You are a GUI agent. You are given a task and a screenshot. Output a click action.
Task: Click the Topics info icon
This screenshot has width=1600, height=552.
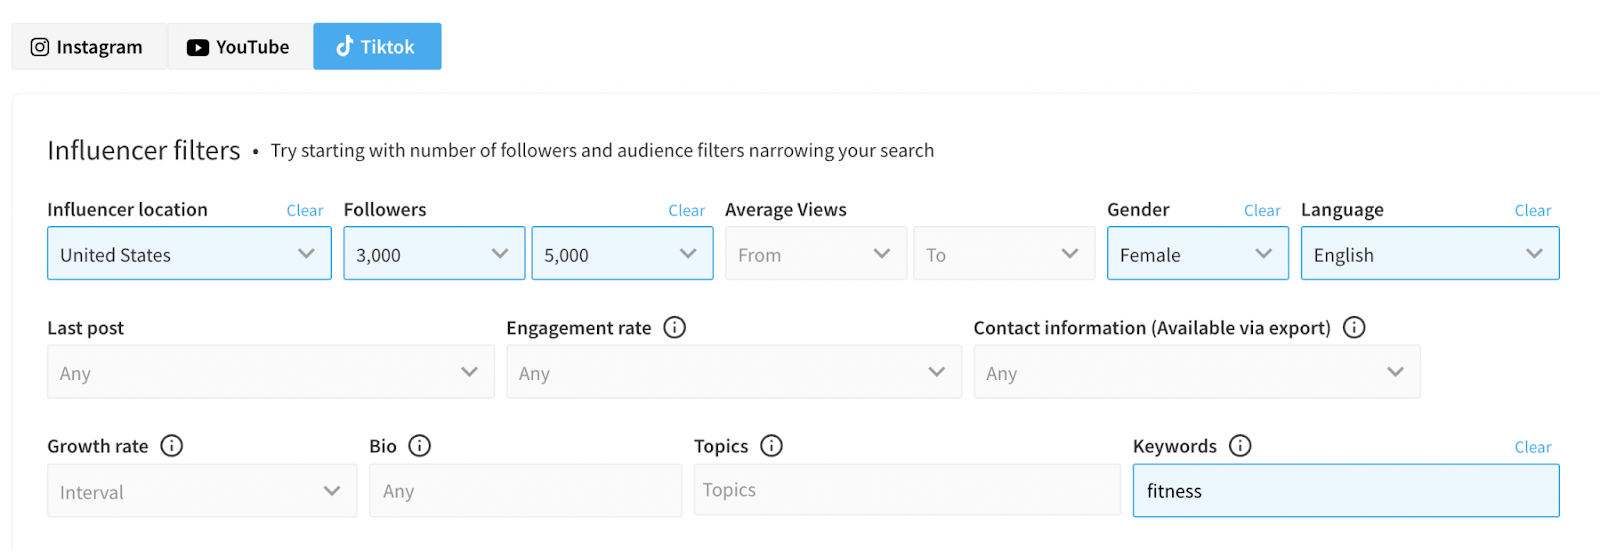771,446
